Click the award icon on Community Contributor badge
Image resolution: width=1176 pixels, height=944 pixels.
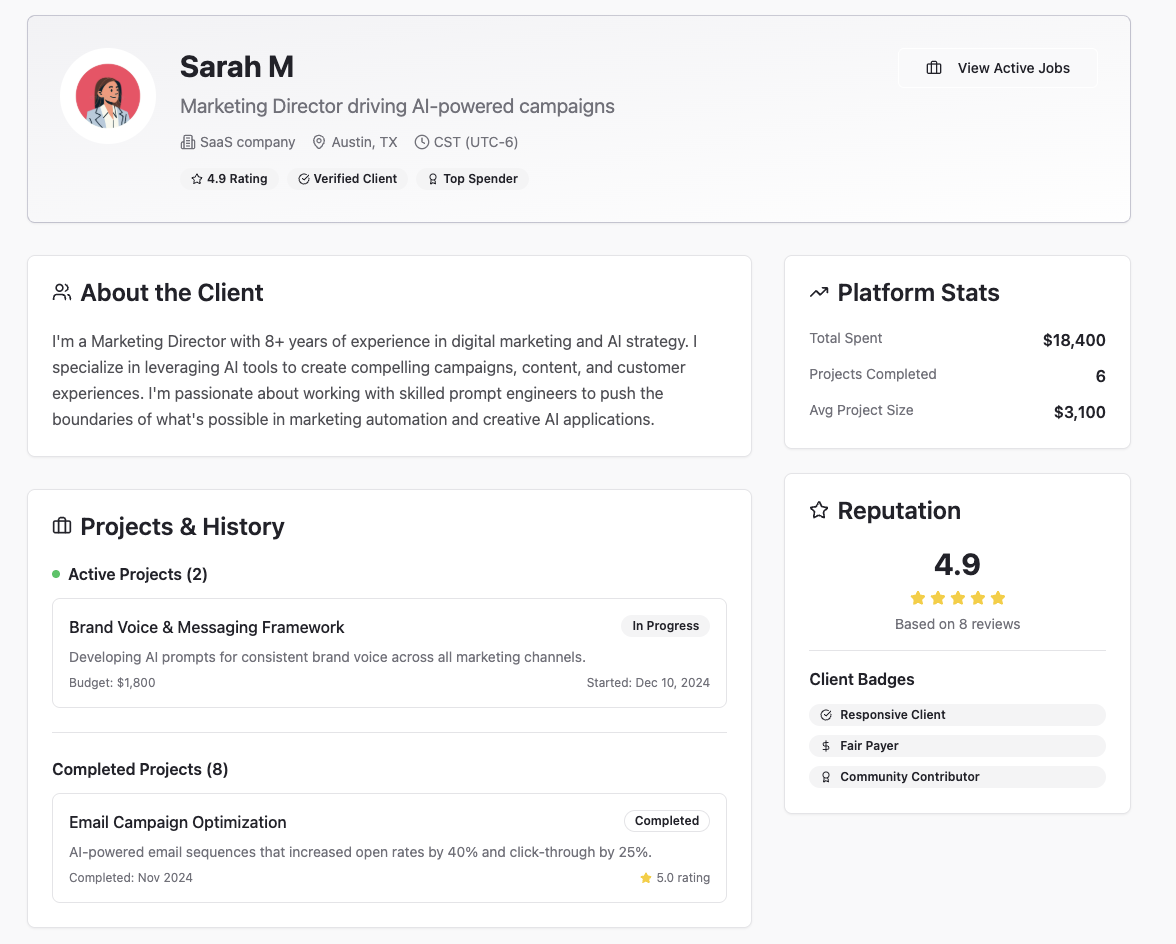[x=826, y=776]
